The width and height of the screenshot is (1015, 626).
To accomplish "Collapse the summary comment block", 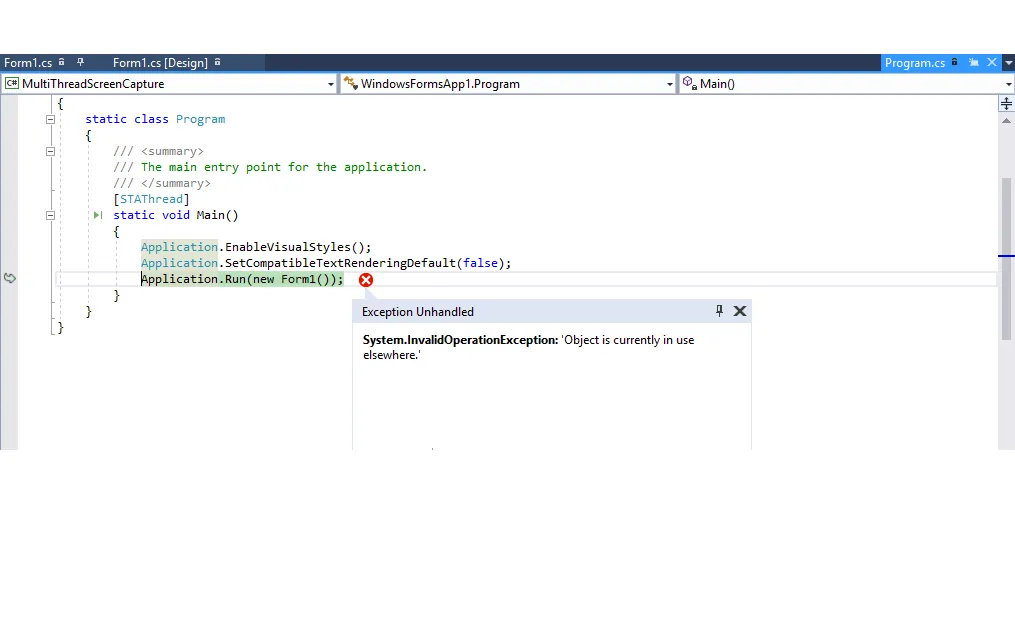I will coord(50,151).
